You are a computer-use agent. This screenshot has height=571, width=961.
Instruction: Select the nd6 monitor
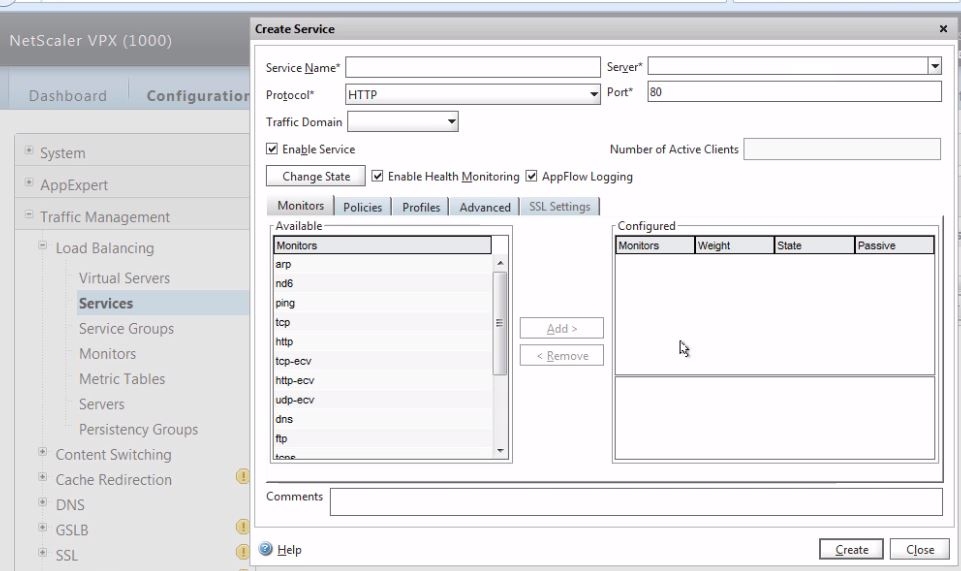[x=382, y=284]
